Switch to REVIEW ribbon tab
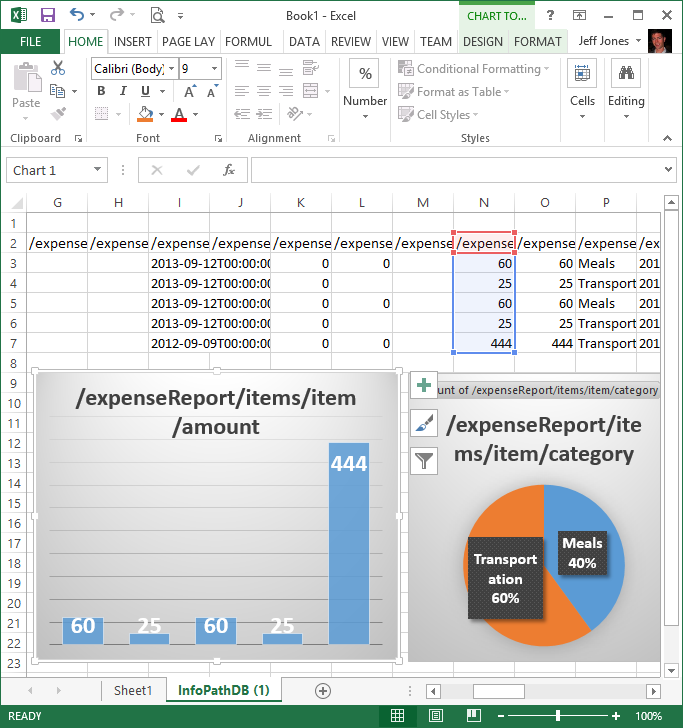 click(351, 42)
